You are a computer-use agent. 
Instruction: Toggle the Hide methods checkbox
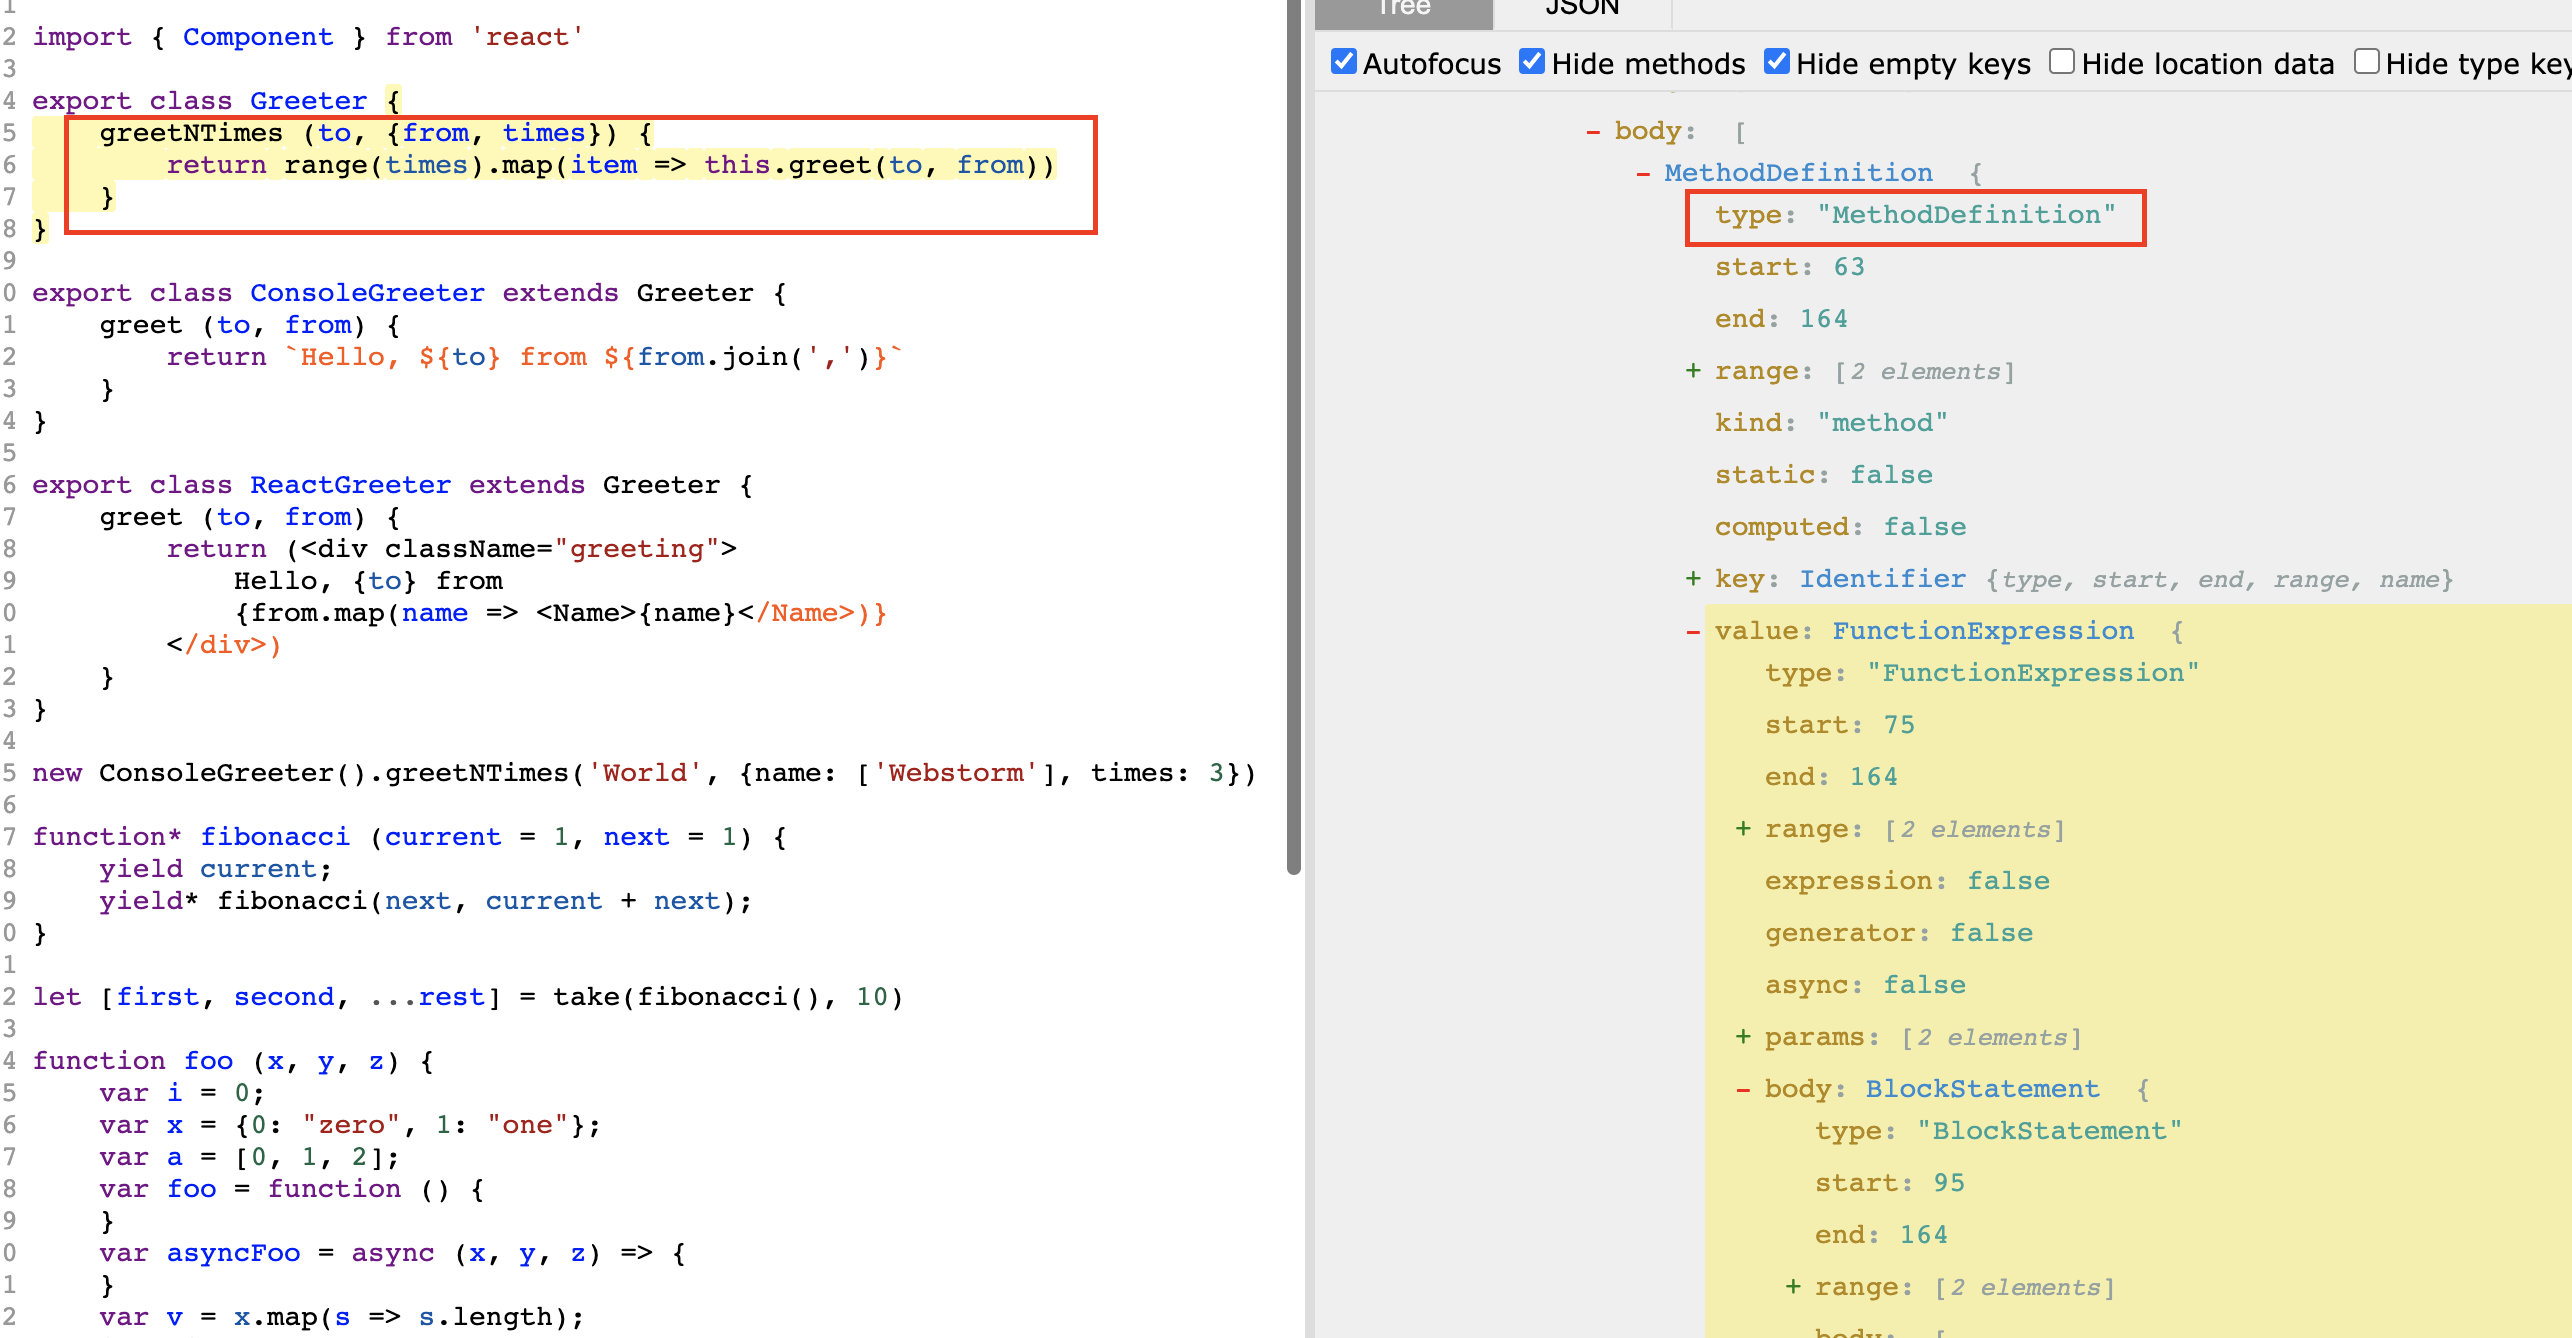[x=1529, y=60]
